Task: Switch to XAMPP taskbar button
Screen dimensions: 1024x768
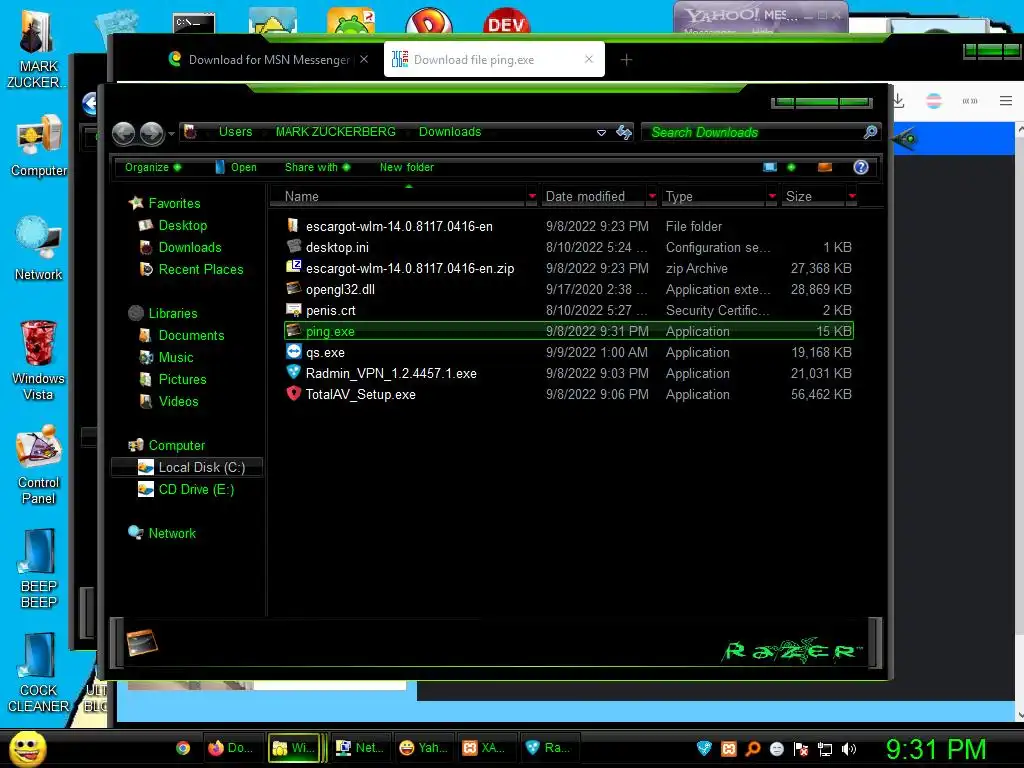Action: 485,748
